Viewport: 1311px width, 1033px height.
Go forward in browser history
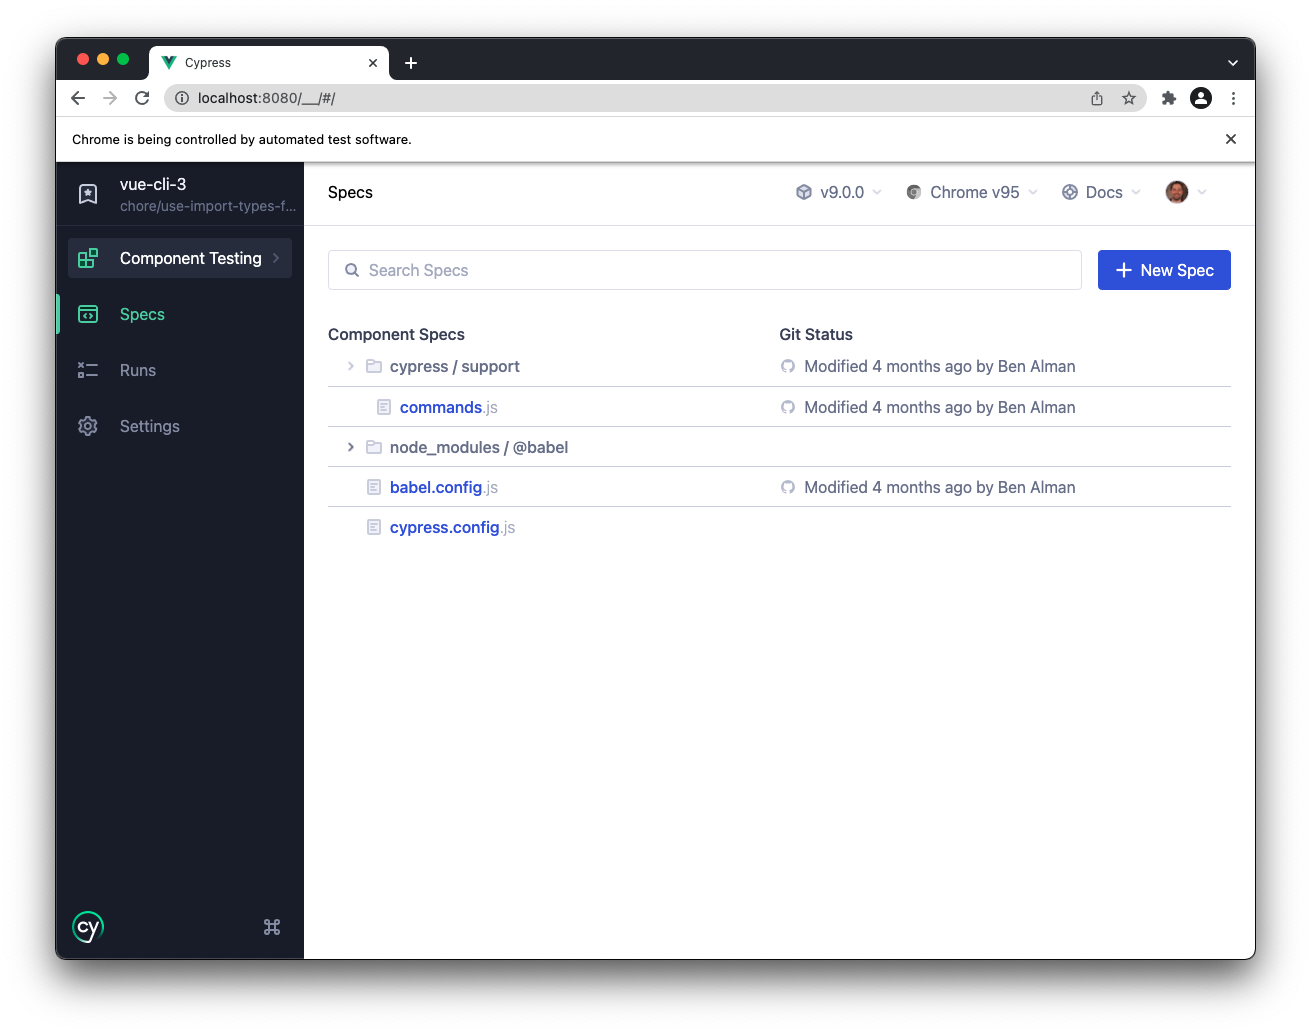tap(110, 98)
